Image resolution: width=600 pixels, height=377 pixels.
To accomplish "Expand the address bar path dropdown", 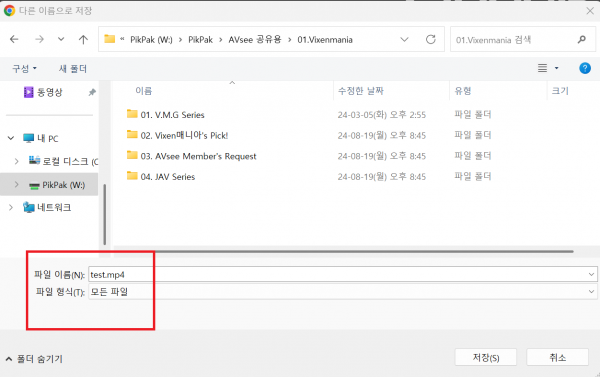I will [x=404, y=39].
